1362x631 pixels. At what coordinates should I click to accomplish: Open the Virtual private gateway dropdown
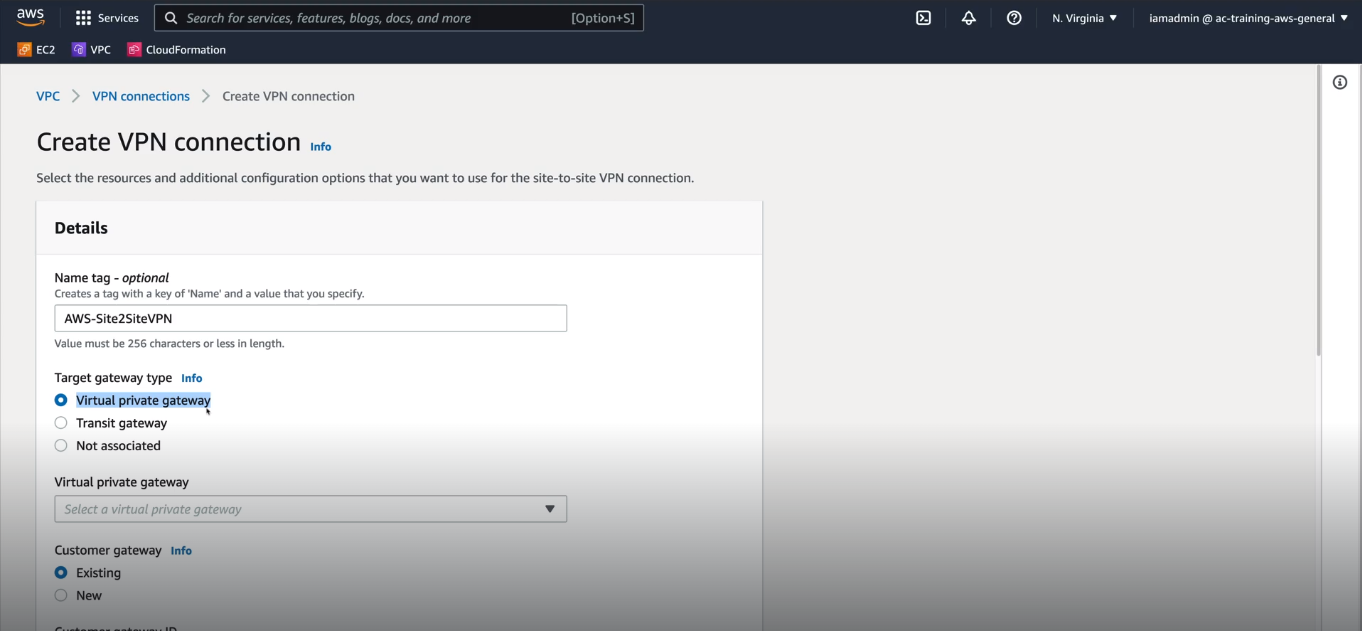[310, 508]
